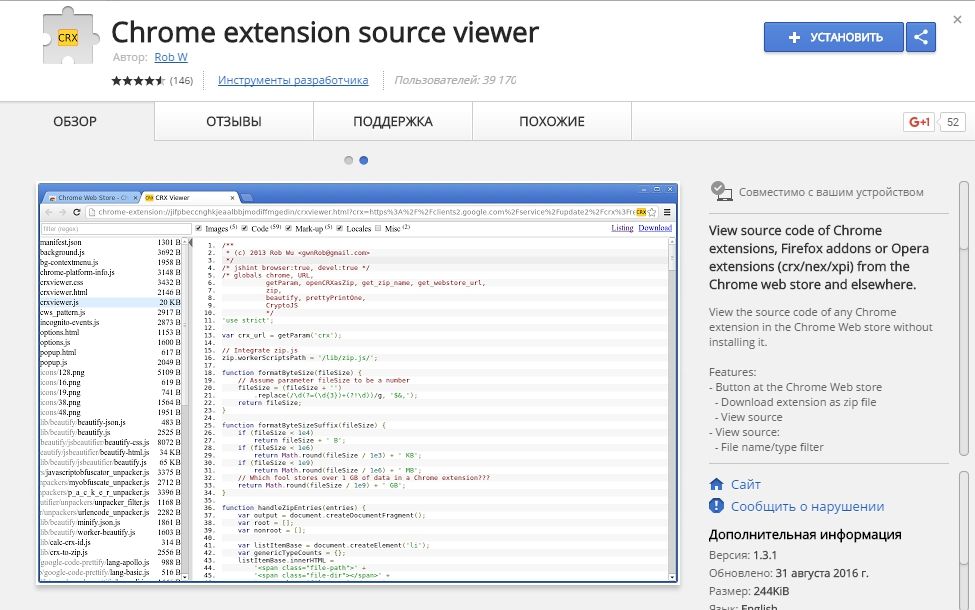Enable the Misc checkbox in screenshot
The height and width of the screenshot is (610, 975).
point(378,228)
